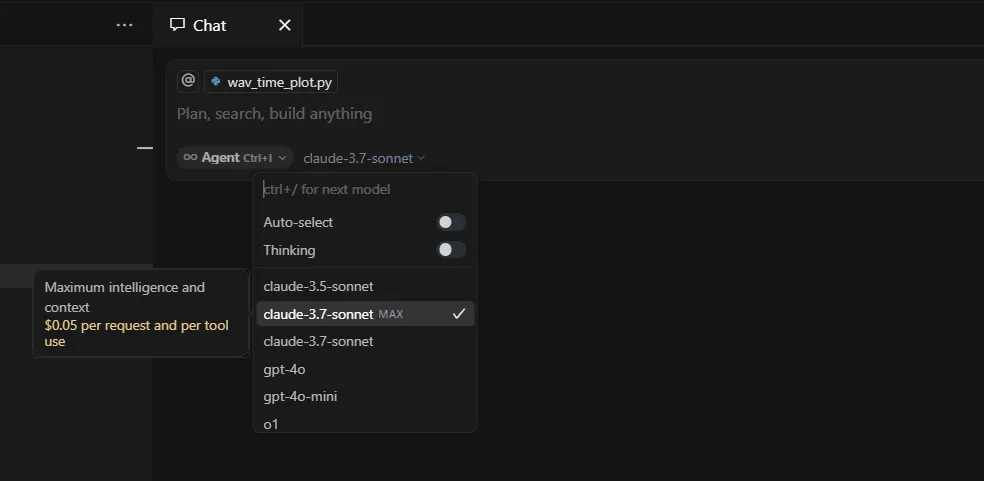
Task: Select the o1 model option
Action: point(365,423)
